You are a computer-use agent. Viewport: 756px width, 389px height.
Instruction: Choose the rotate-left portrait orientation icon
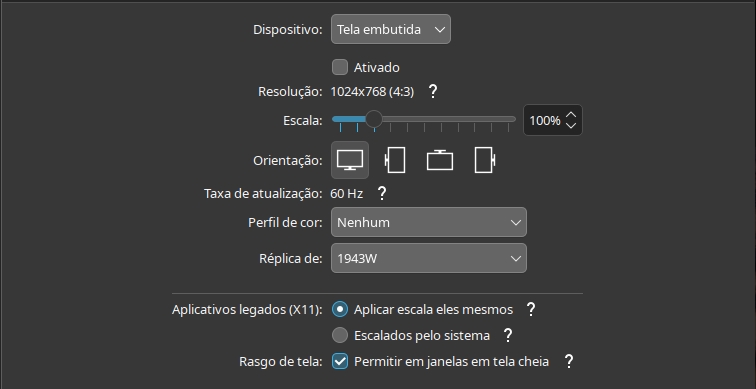[x=395, y=160]
